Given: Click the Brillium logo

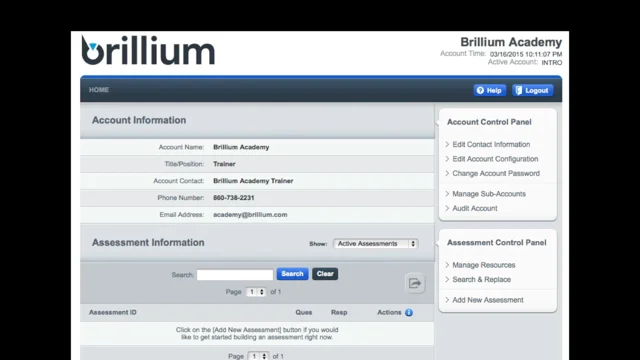Looking at the screenshot, I should [148, 50].
